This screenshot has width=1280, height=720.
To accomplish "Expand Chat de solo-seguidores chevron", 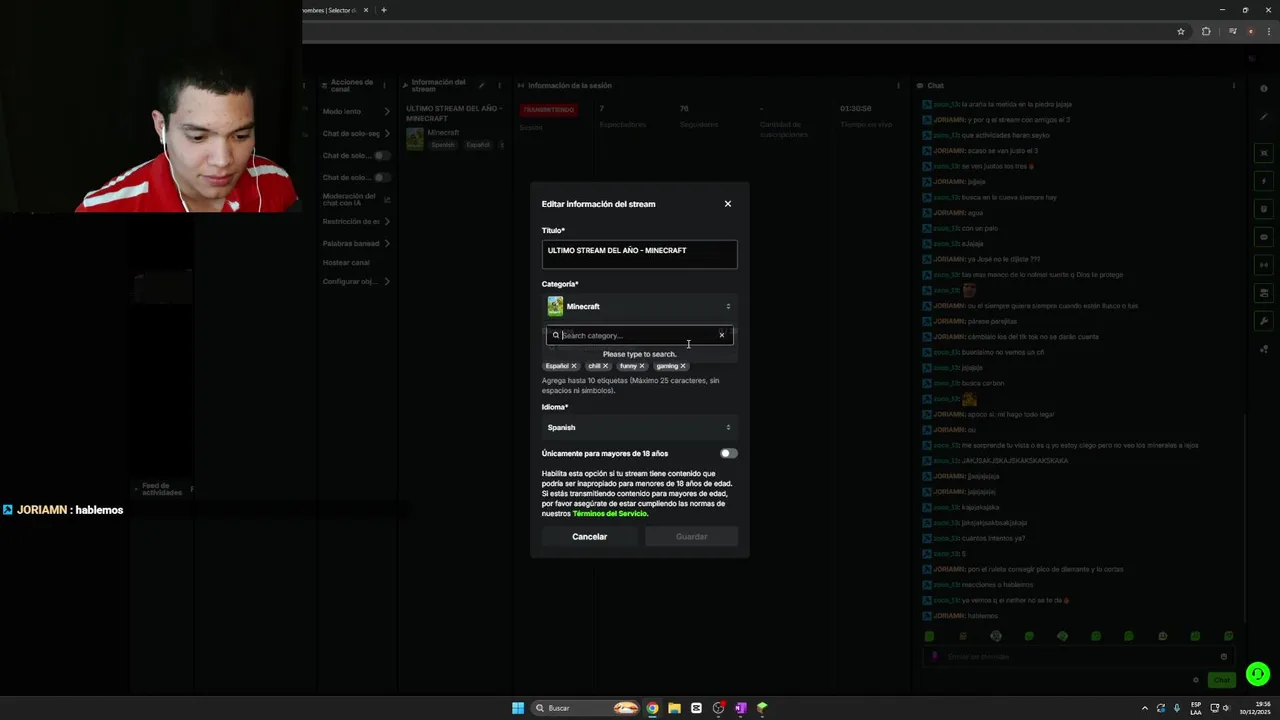I will (387, 133).
